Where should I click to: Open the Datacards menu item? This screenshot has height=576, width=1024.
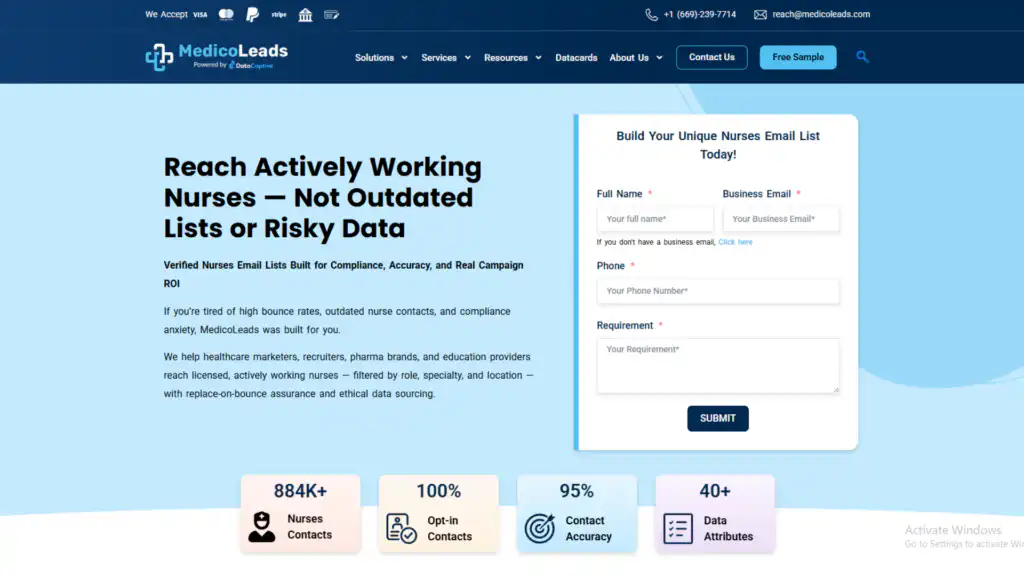point(576,57)
